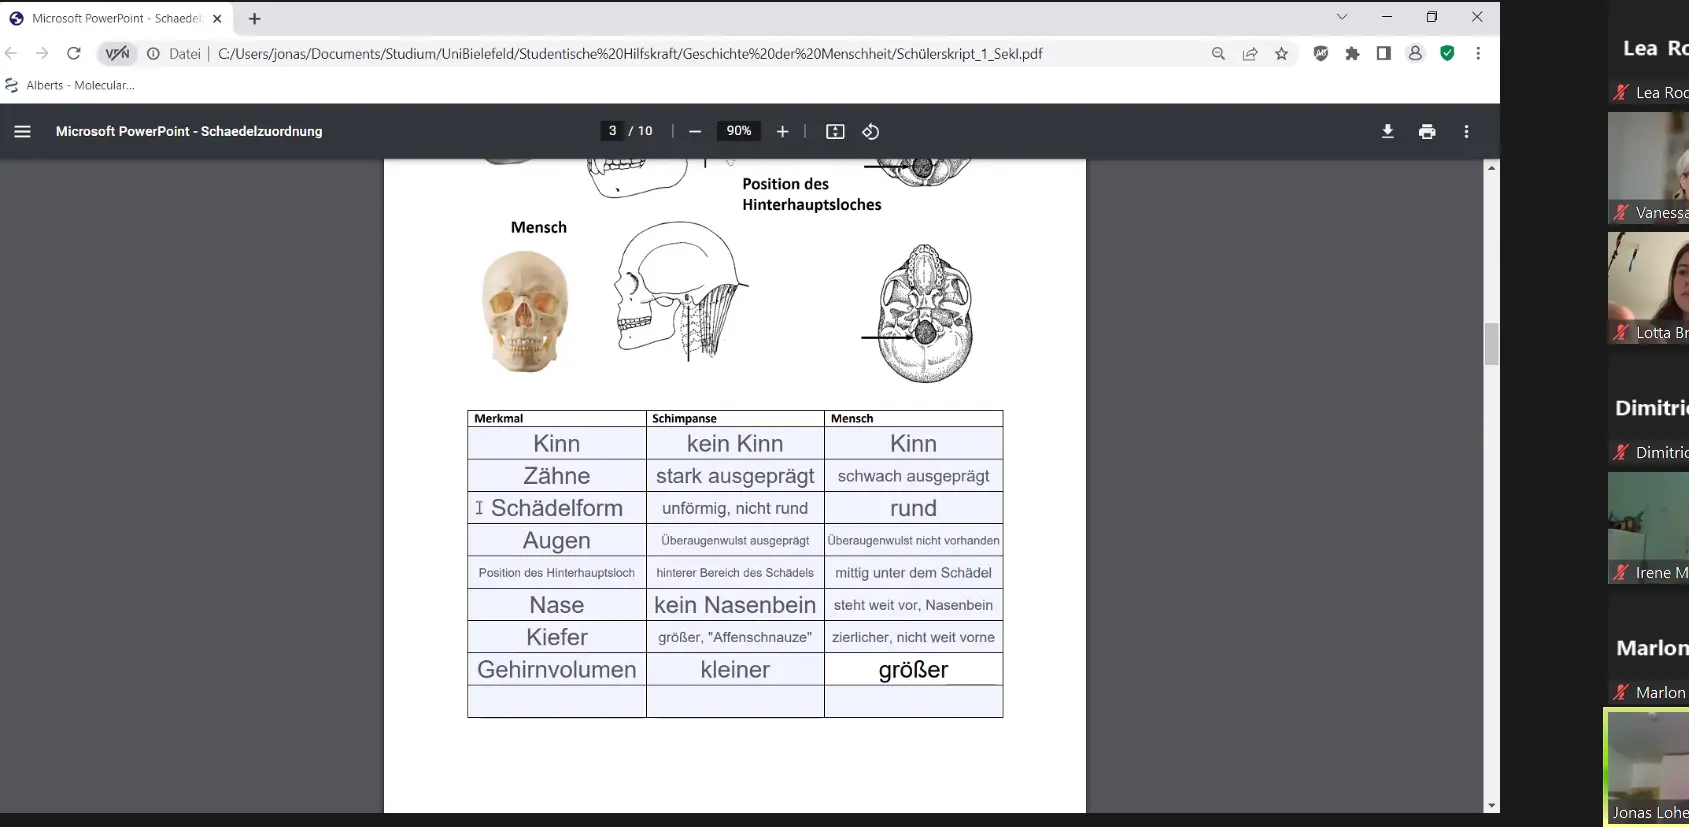This screenshot has width=1689, height=827.
Task: Select the human skull photo
Action: coord(525,311)
